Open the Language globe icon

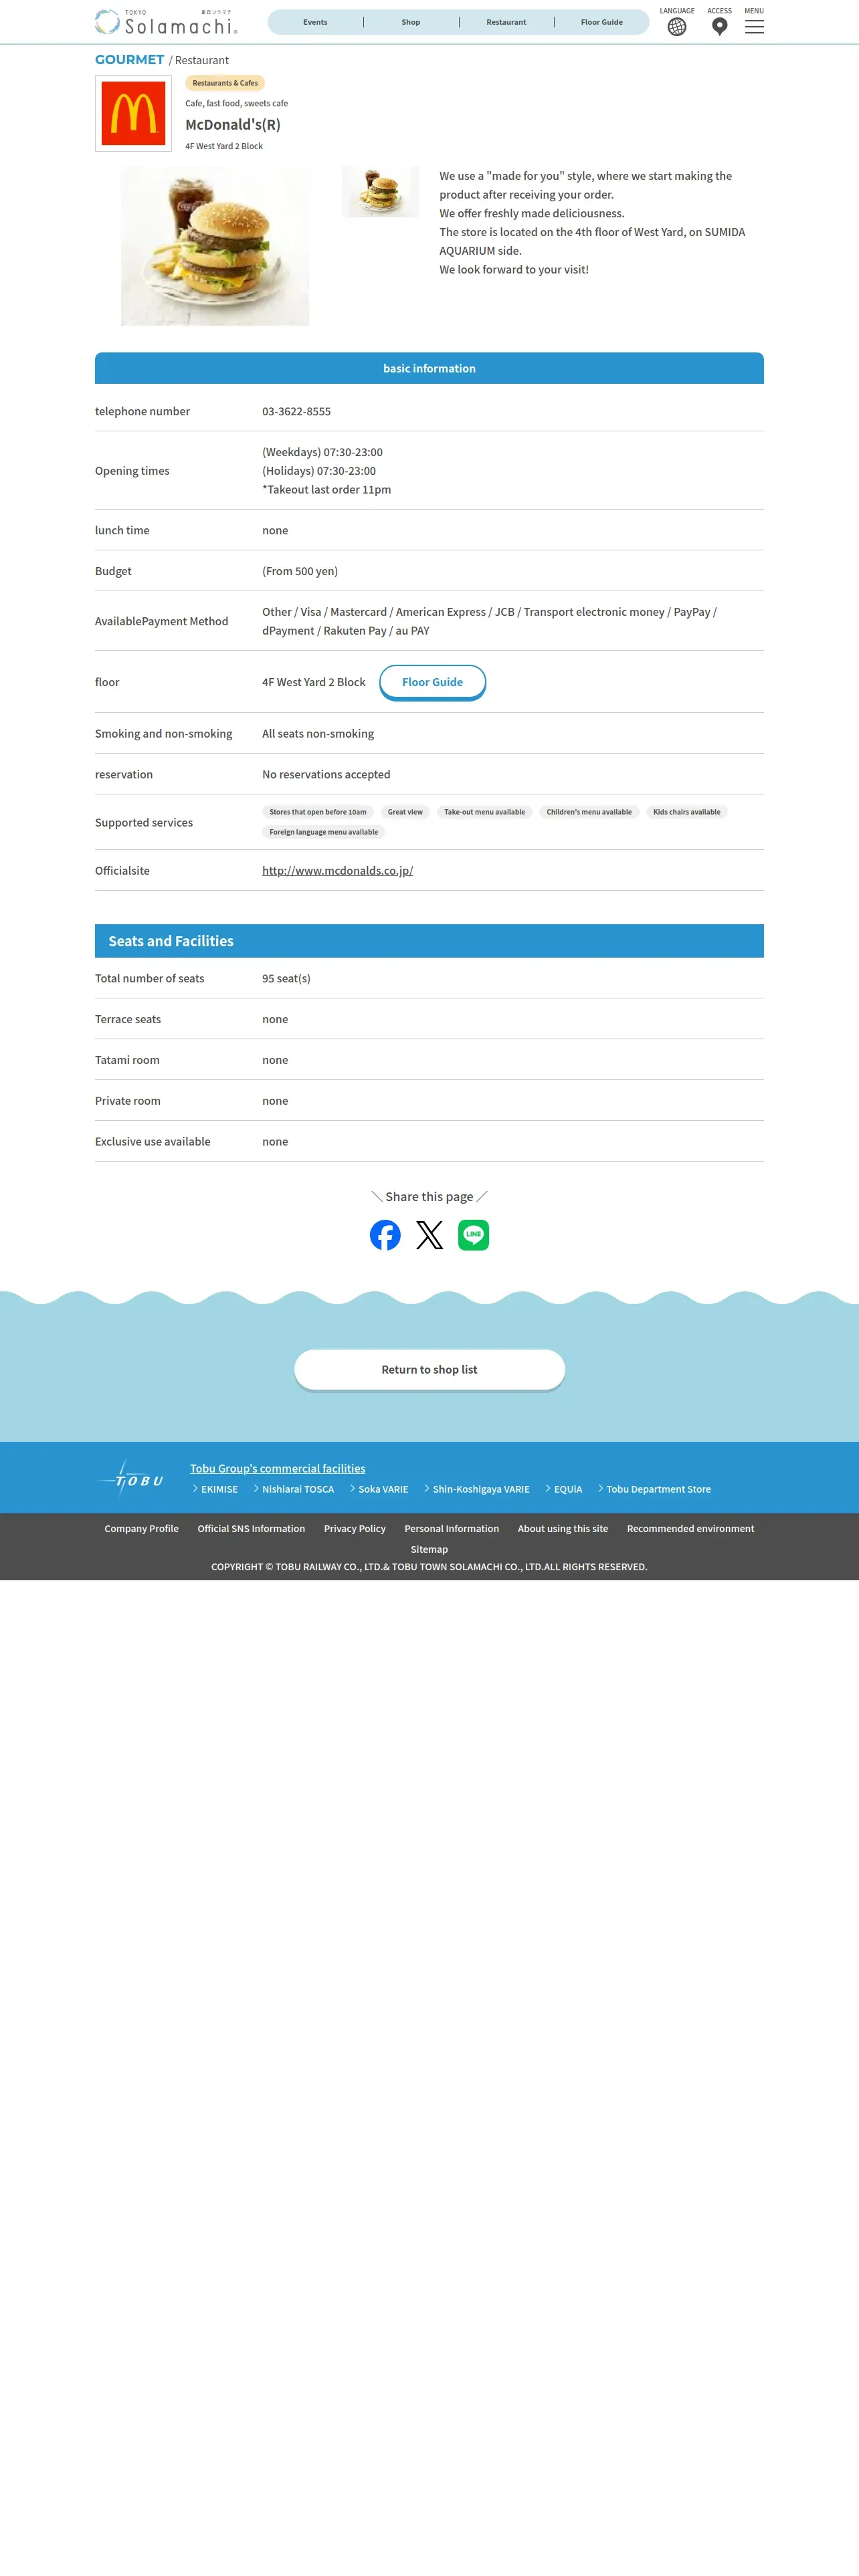[x=677, y=27]
